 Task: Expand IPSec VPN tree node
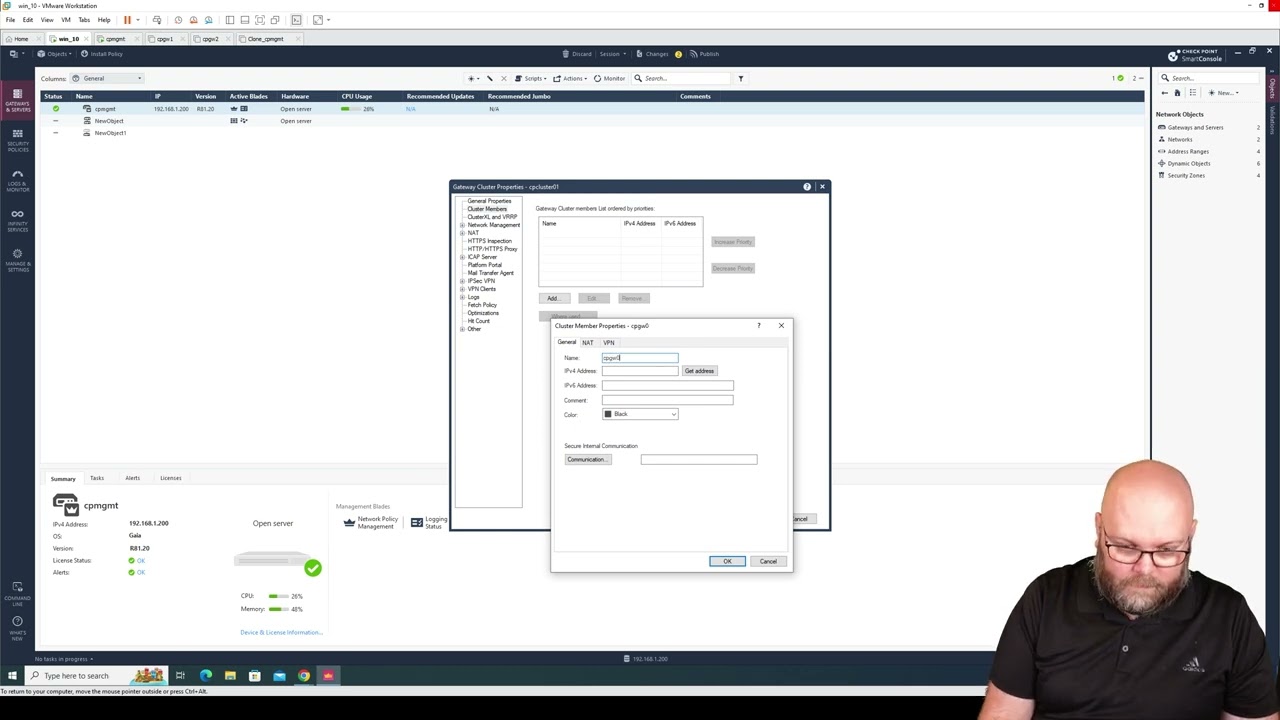[x=462, y=281]
